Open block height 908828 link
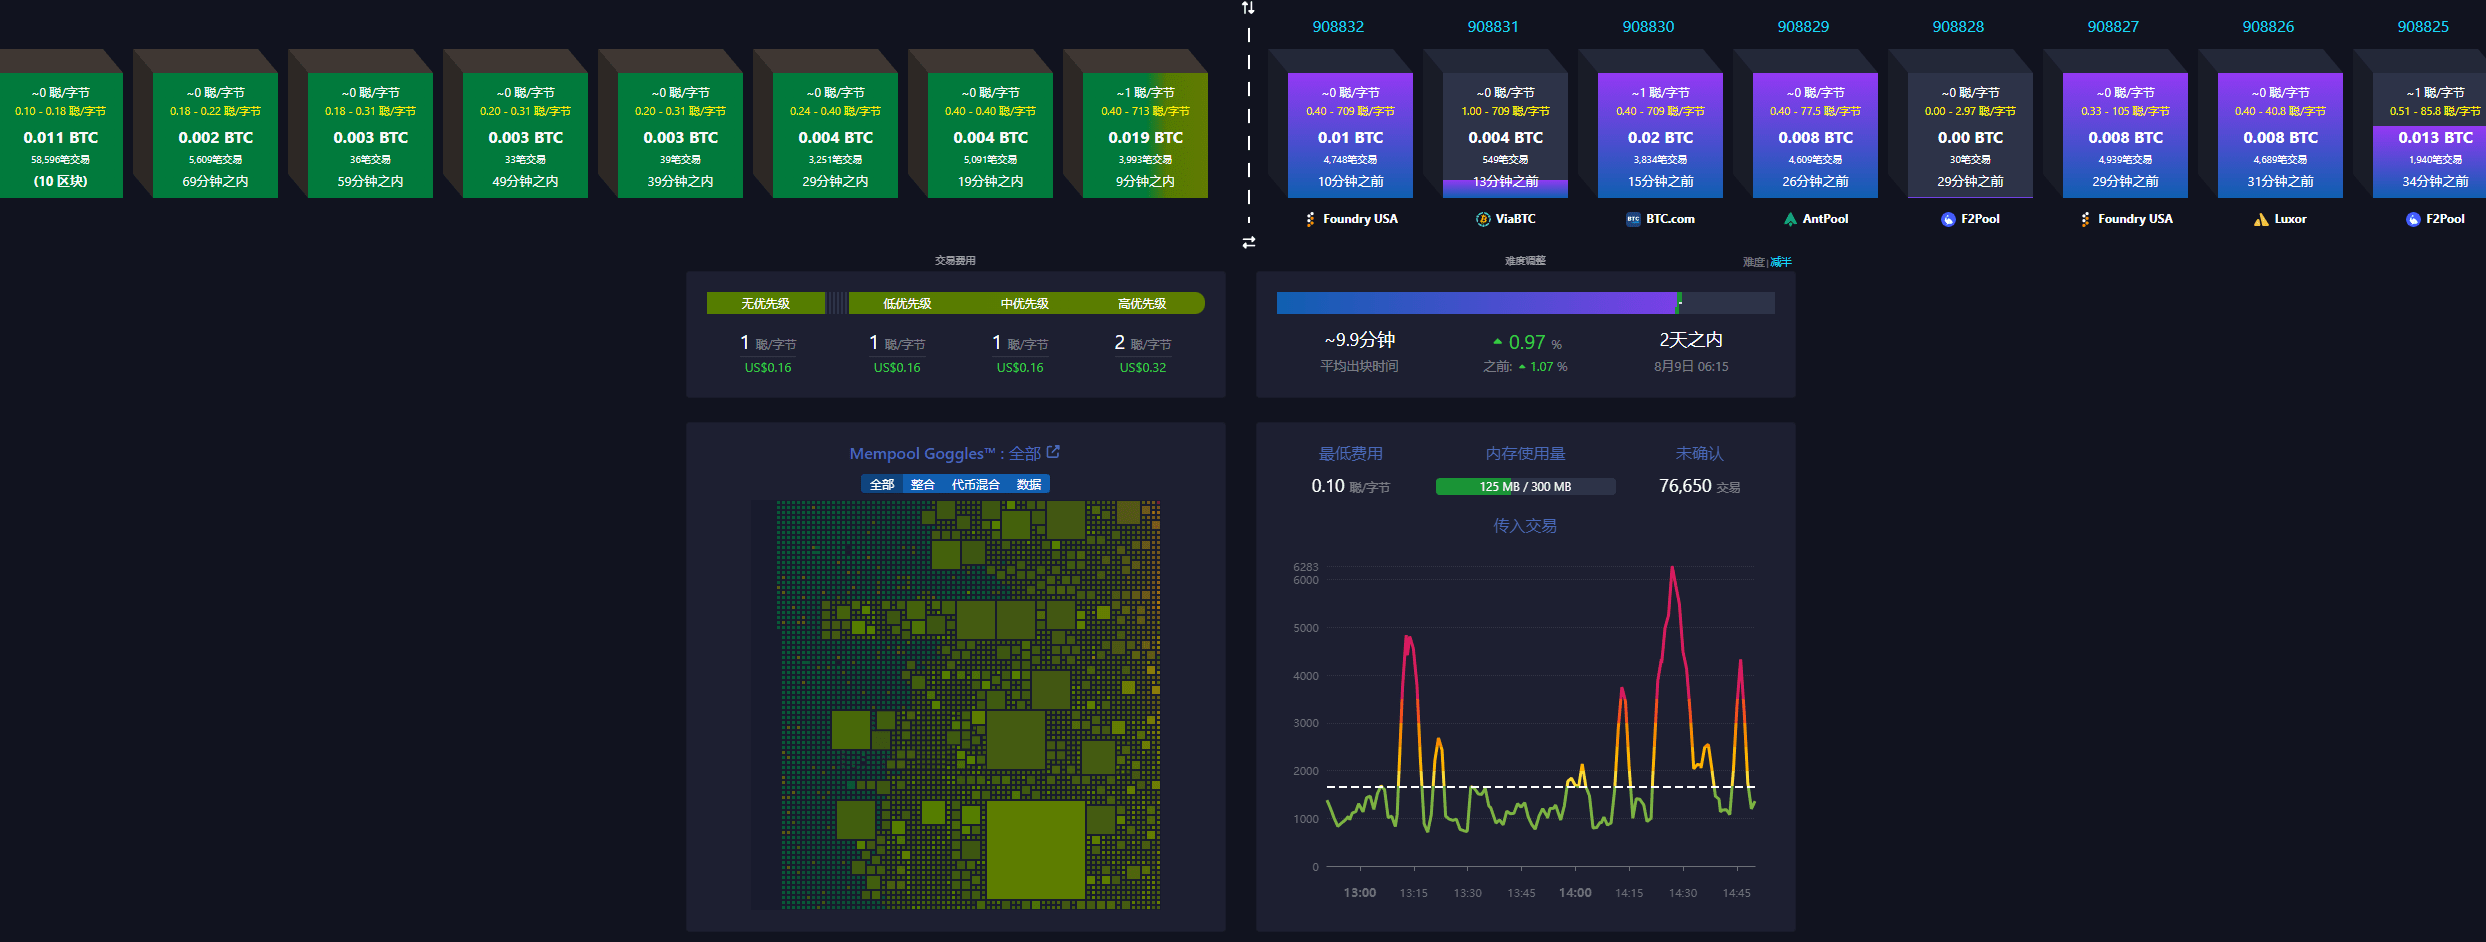The width and height of the screenshot is (2486, 942). click(1958, 27)
